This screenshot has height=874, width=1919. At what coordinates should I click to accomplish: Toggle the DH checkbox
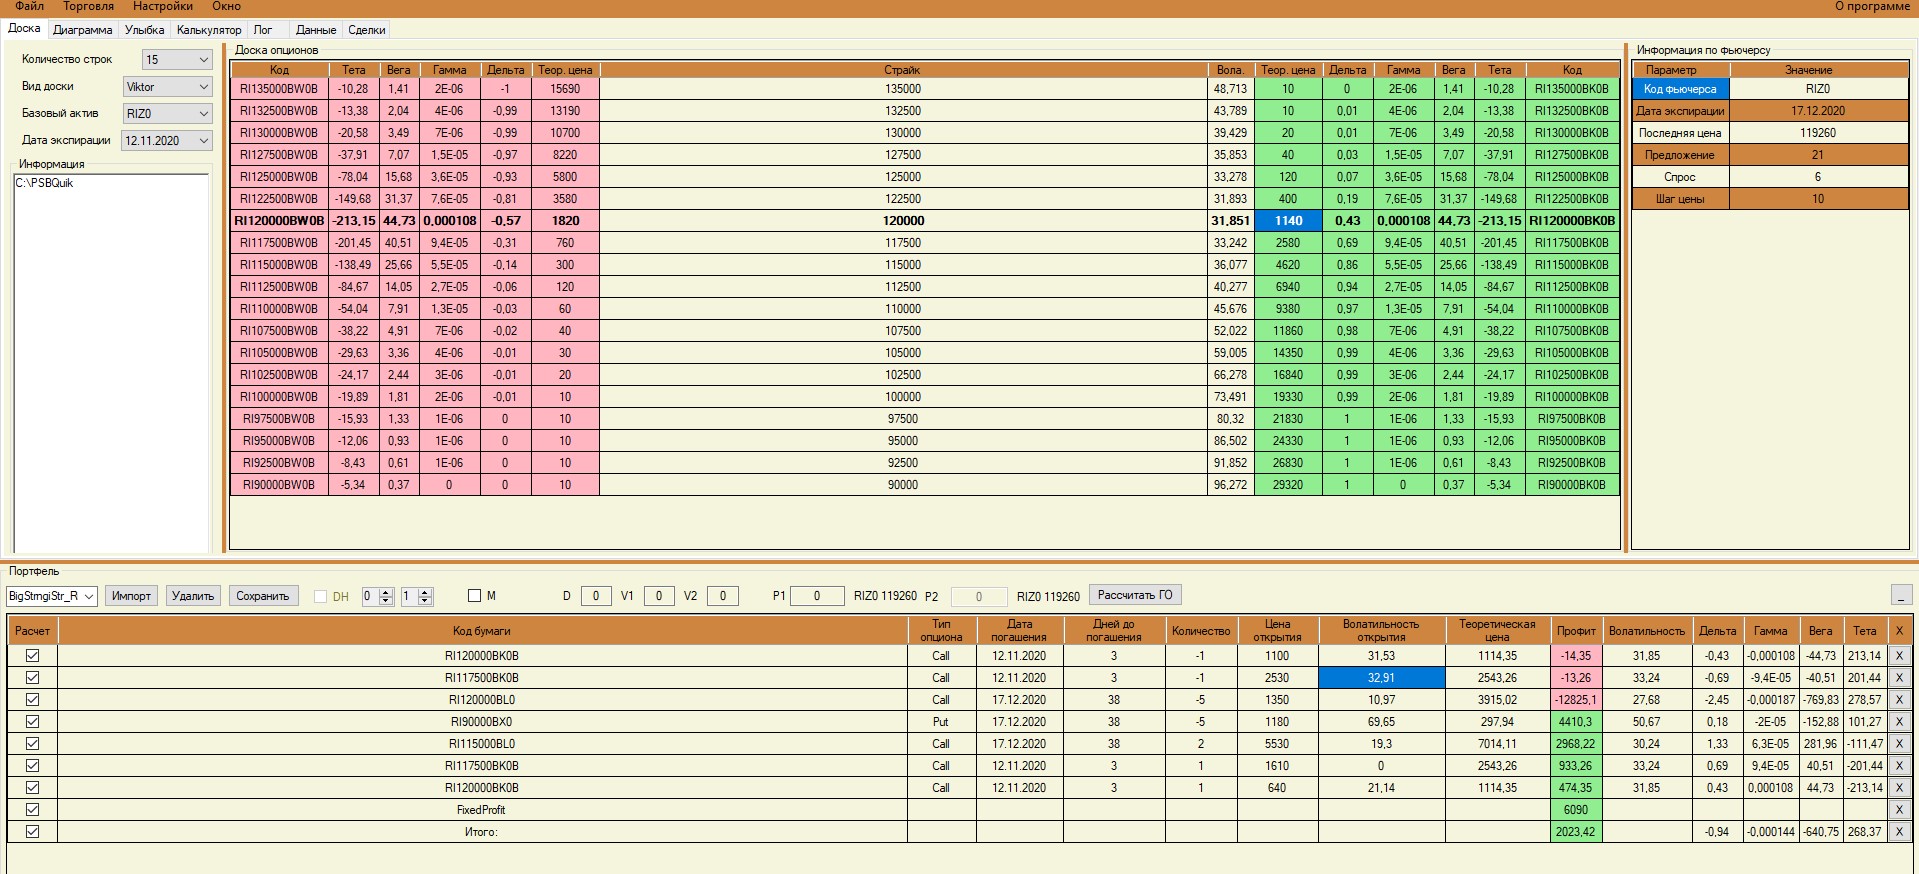pos(321,596)
